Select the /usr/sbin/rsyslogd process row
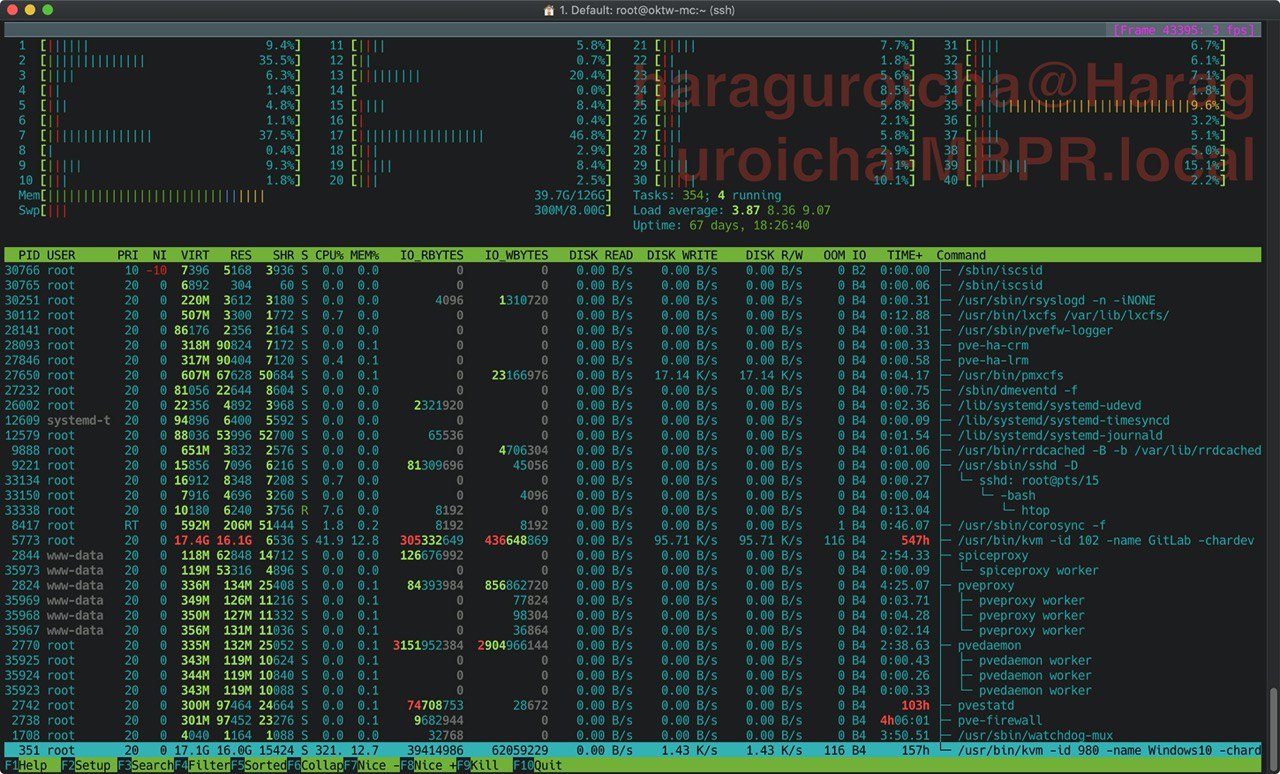 [x=633, y=300]
